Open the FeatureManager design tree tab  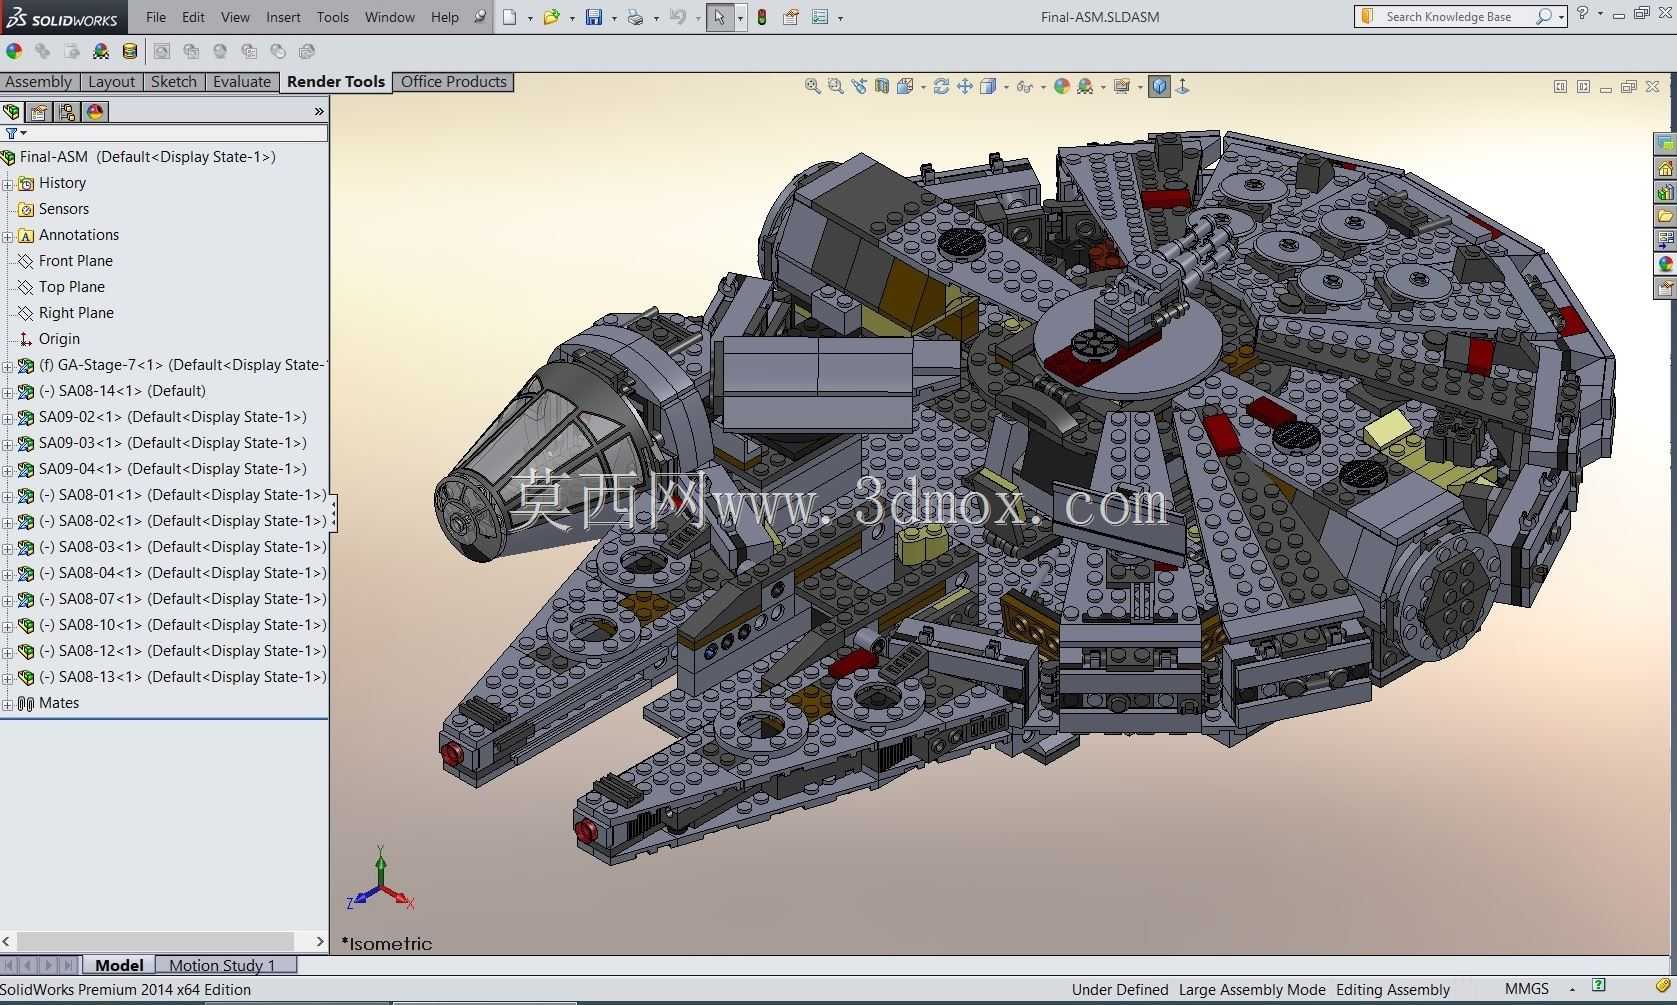pos(12,112)
